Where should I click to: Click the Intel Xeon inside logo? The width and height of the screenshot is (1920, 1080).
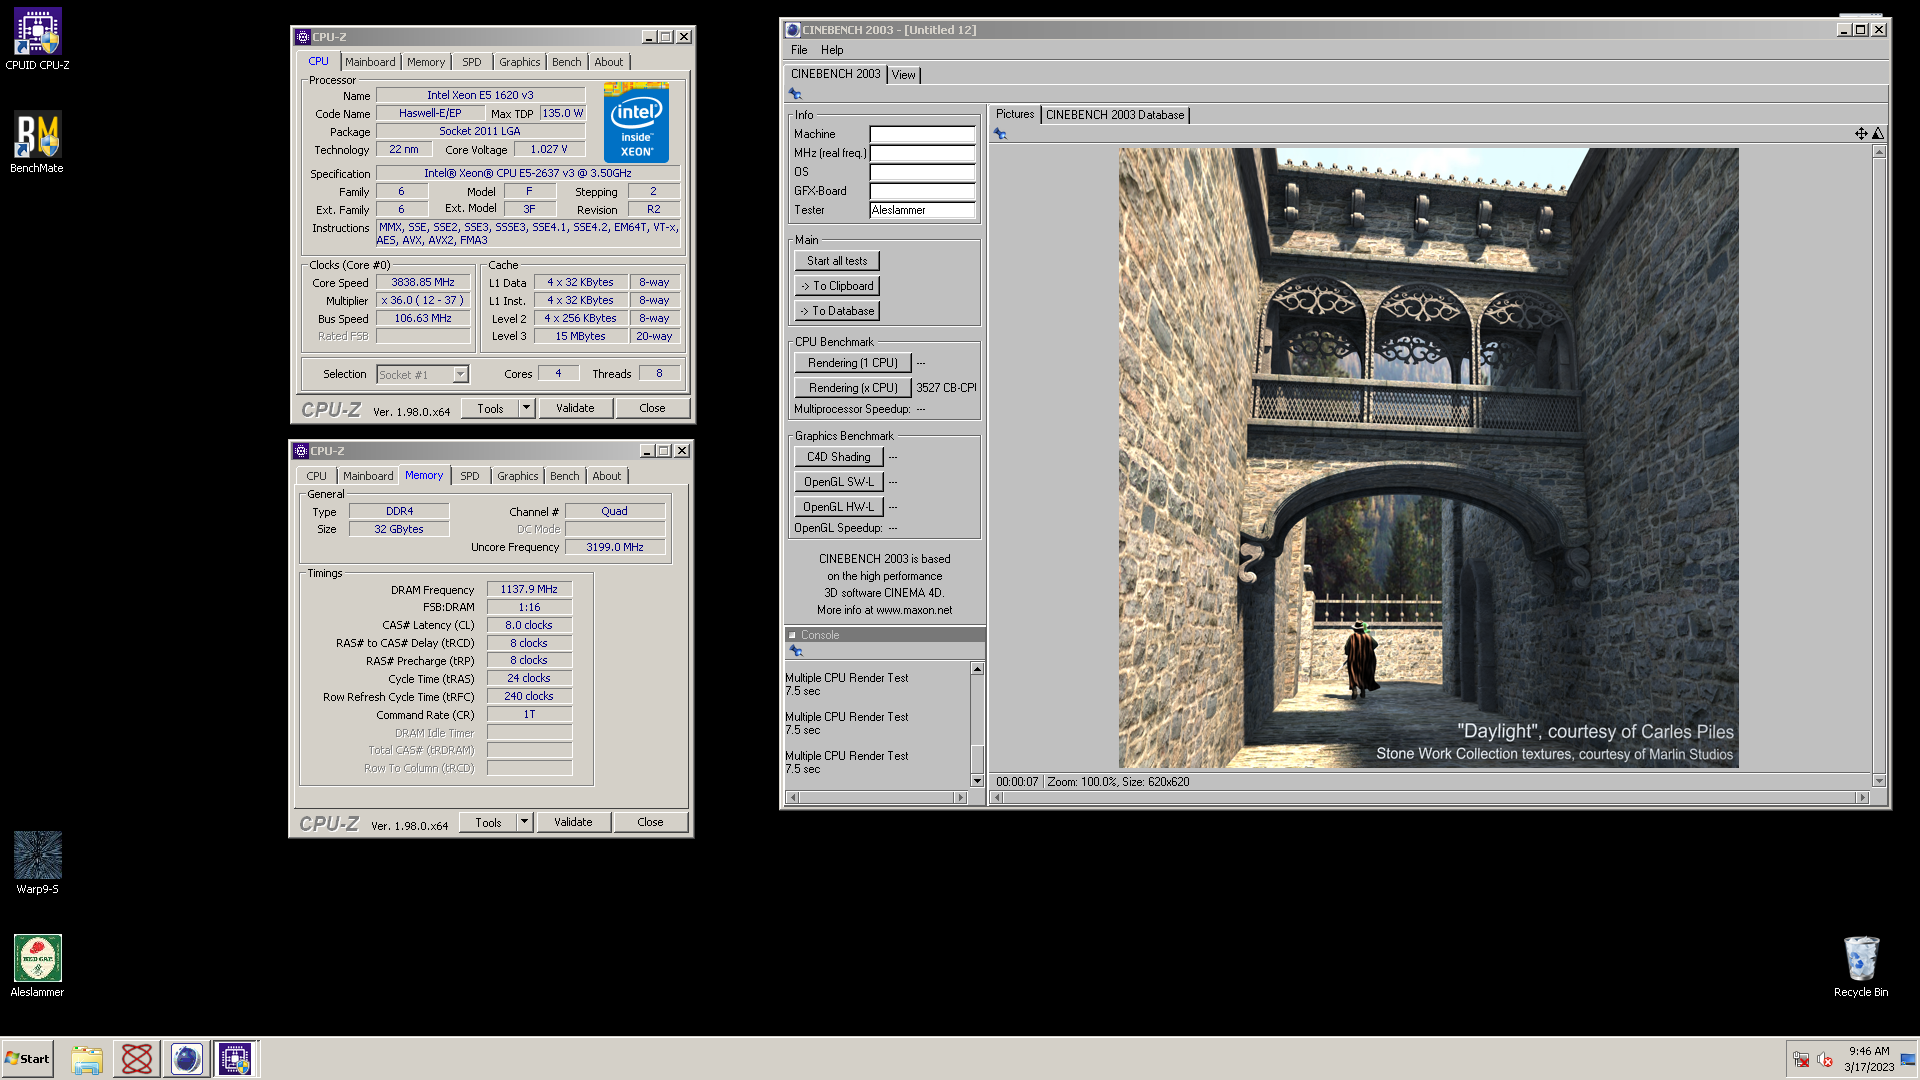point(636,122)
